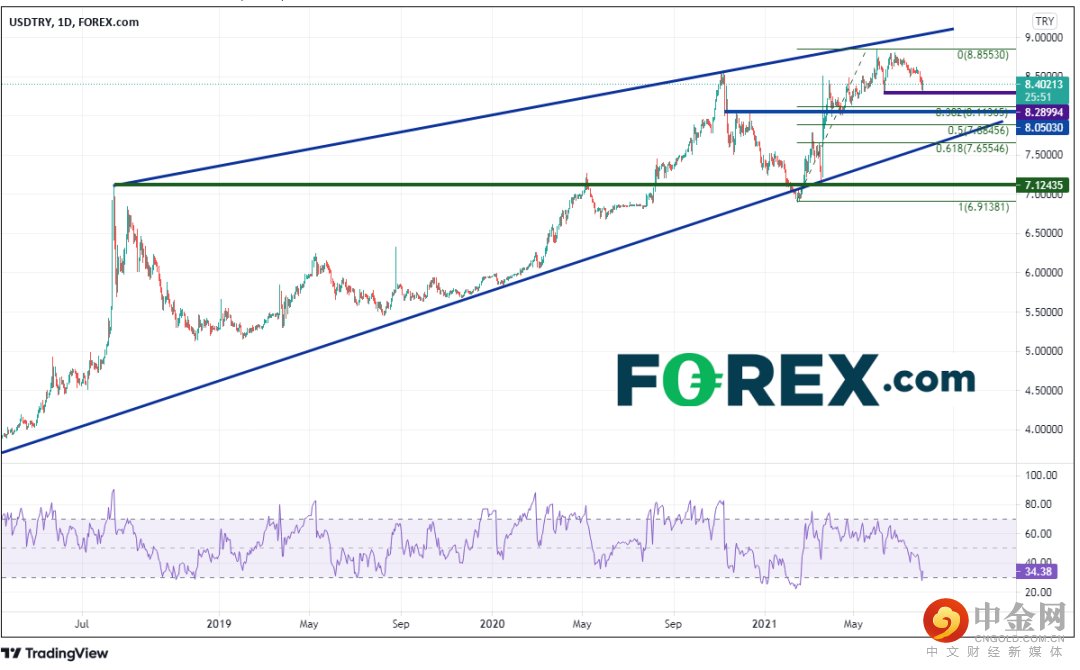Image resolution: width=1080 pixels, height=670 pixels.
Task: Click the 2019 label on time axis
Action: coord(218,624)
